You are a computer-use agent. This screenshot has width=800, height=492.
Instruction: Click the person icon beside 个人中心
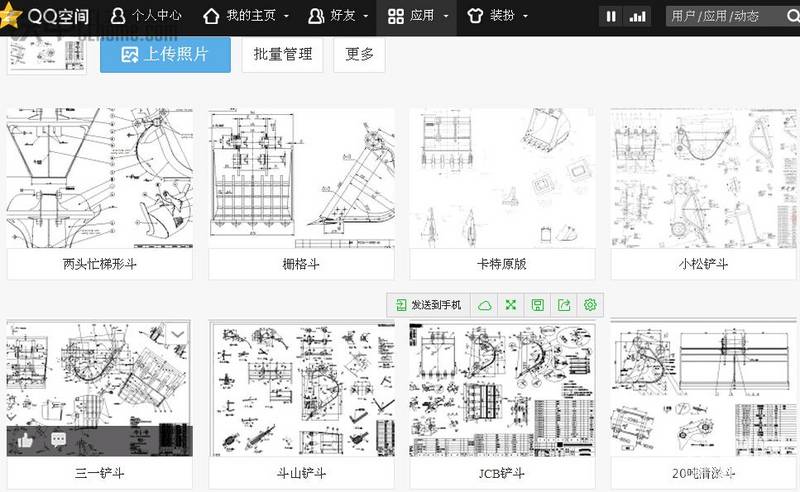118,16
